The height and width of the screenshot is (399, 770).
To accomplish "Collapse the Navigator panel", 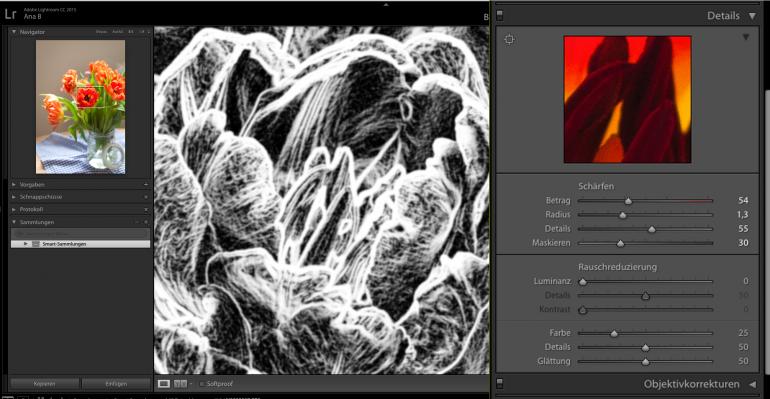I will [14, 31].
